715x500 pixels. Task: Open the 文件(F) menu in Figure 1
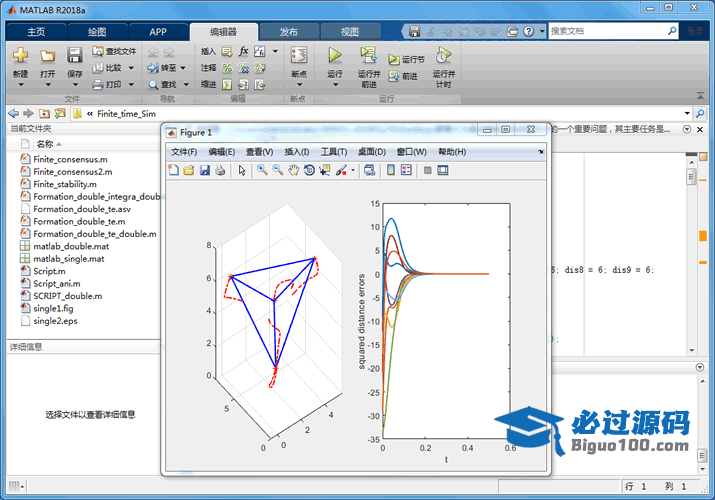click(184, 152)
